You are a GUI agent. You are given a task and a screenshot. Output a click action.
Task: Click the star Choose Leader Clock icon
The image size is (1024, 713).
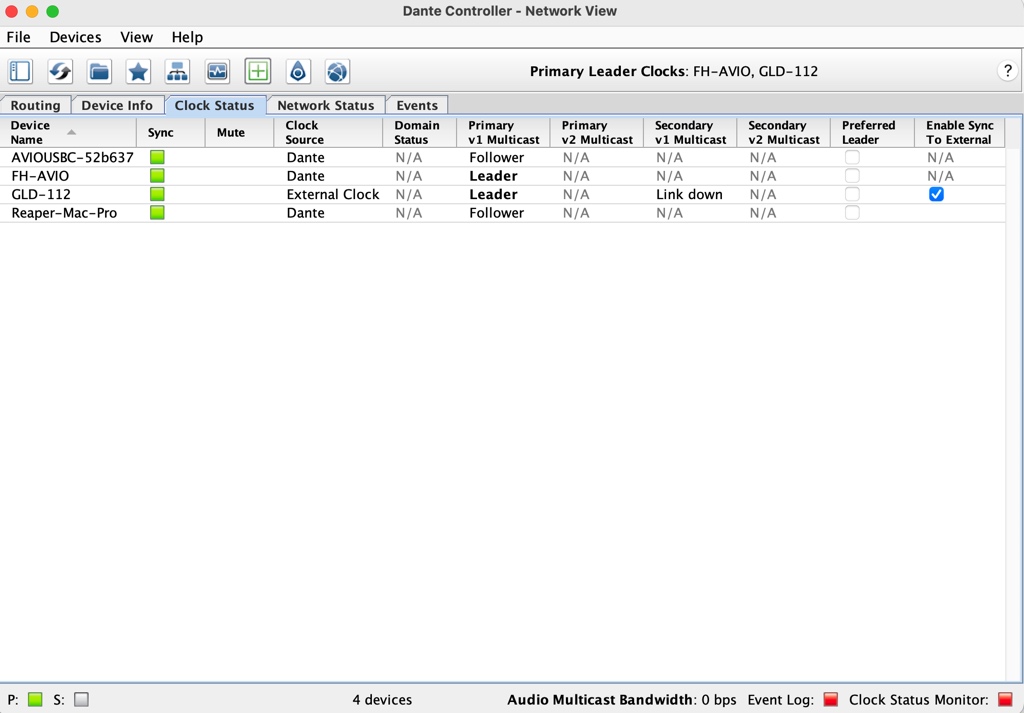(138, 71)
